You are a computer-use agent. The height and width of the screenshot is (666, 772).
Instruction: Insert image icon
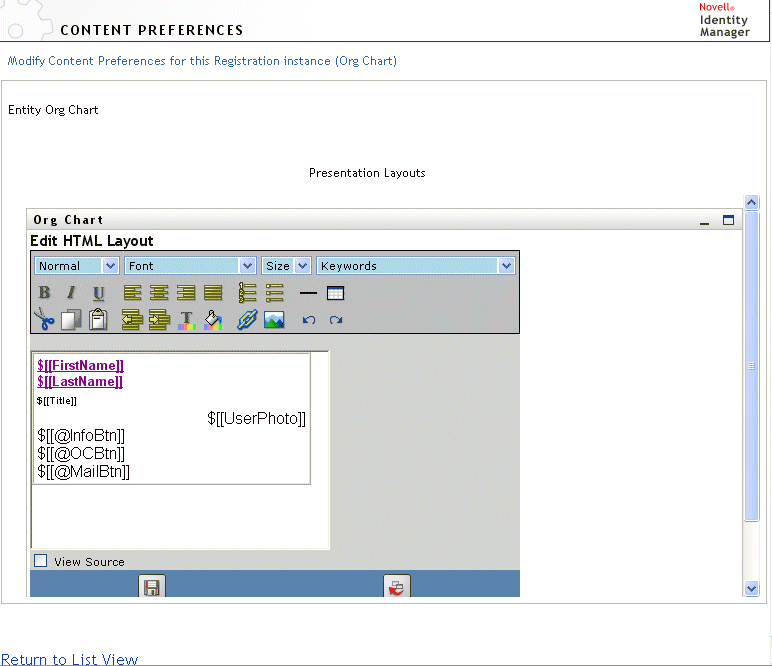tap(274, 320)
